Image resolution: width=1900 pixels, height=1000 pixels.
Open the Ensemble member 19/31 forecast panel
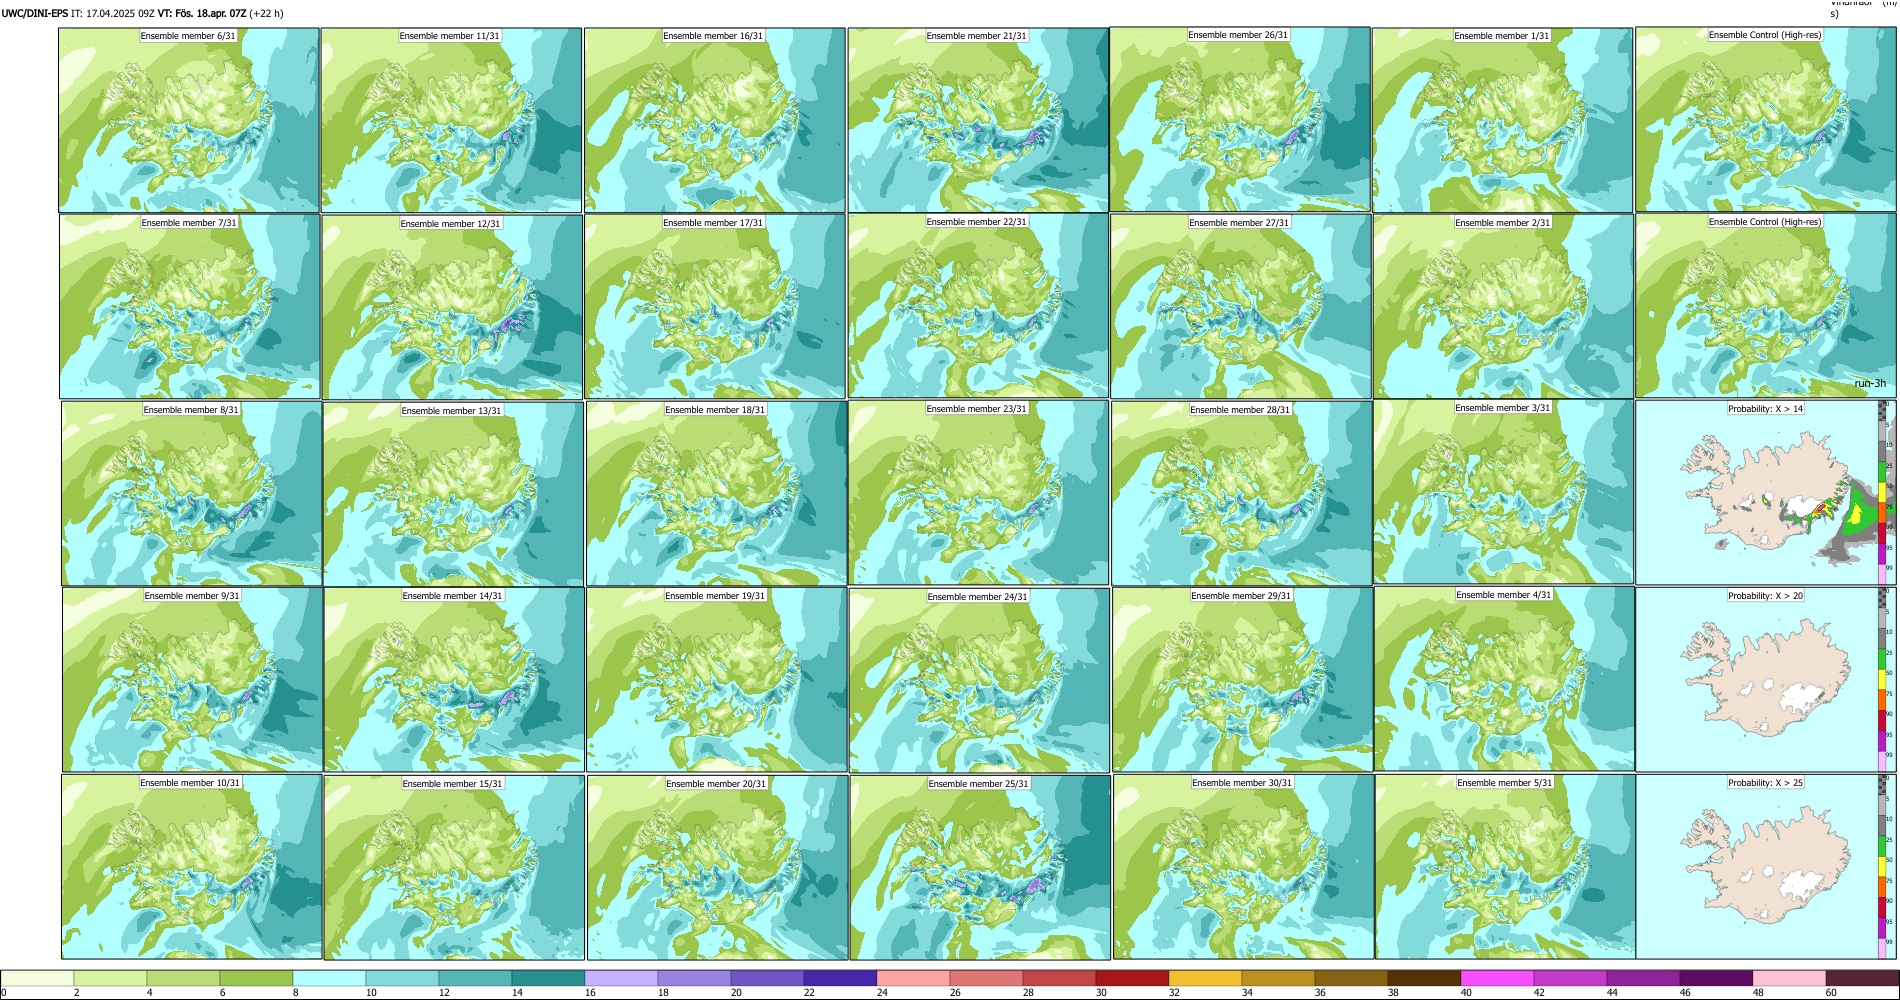pos(716,680)
